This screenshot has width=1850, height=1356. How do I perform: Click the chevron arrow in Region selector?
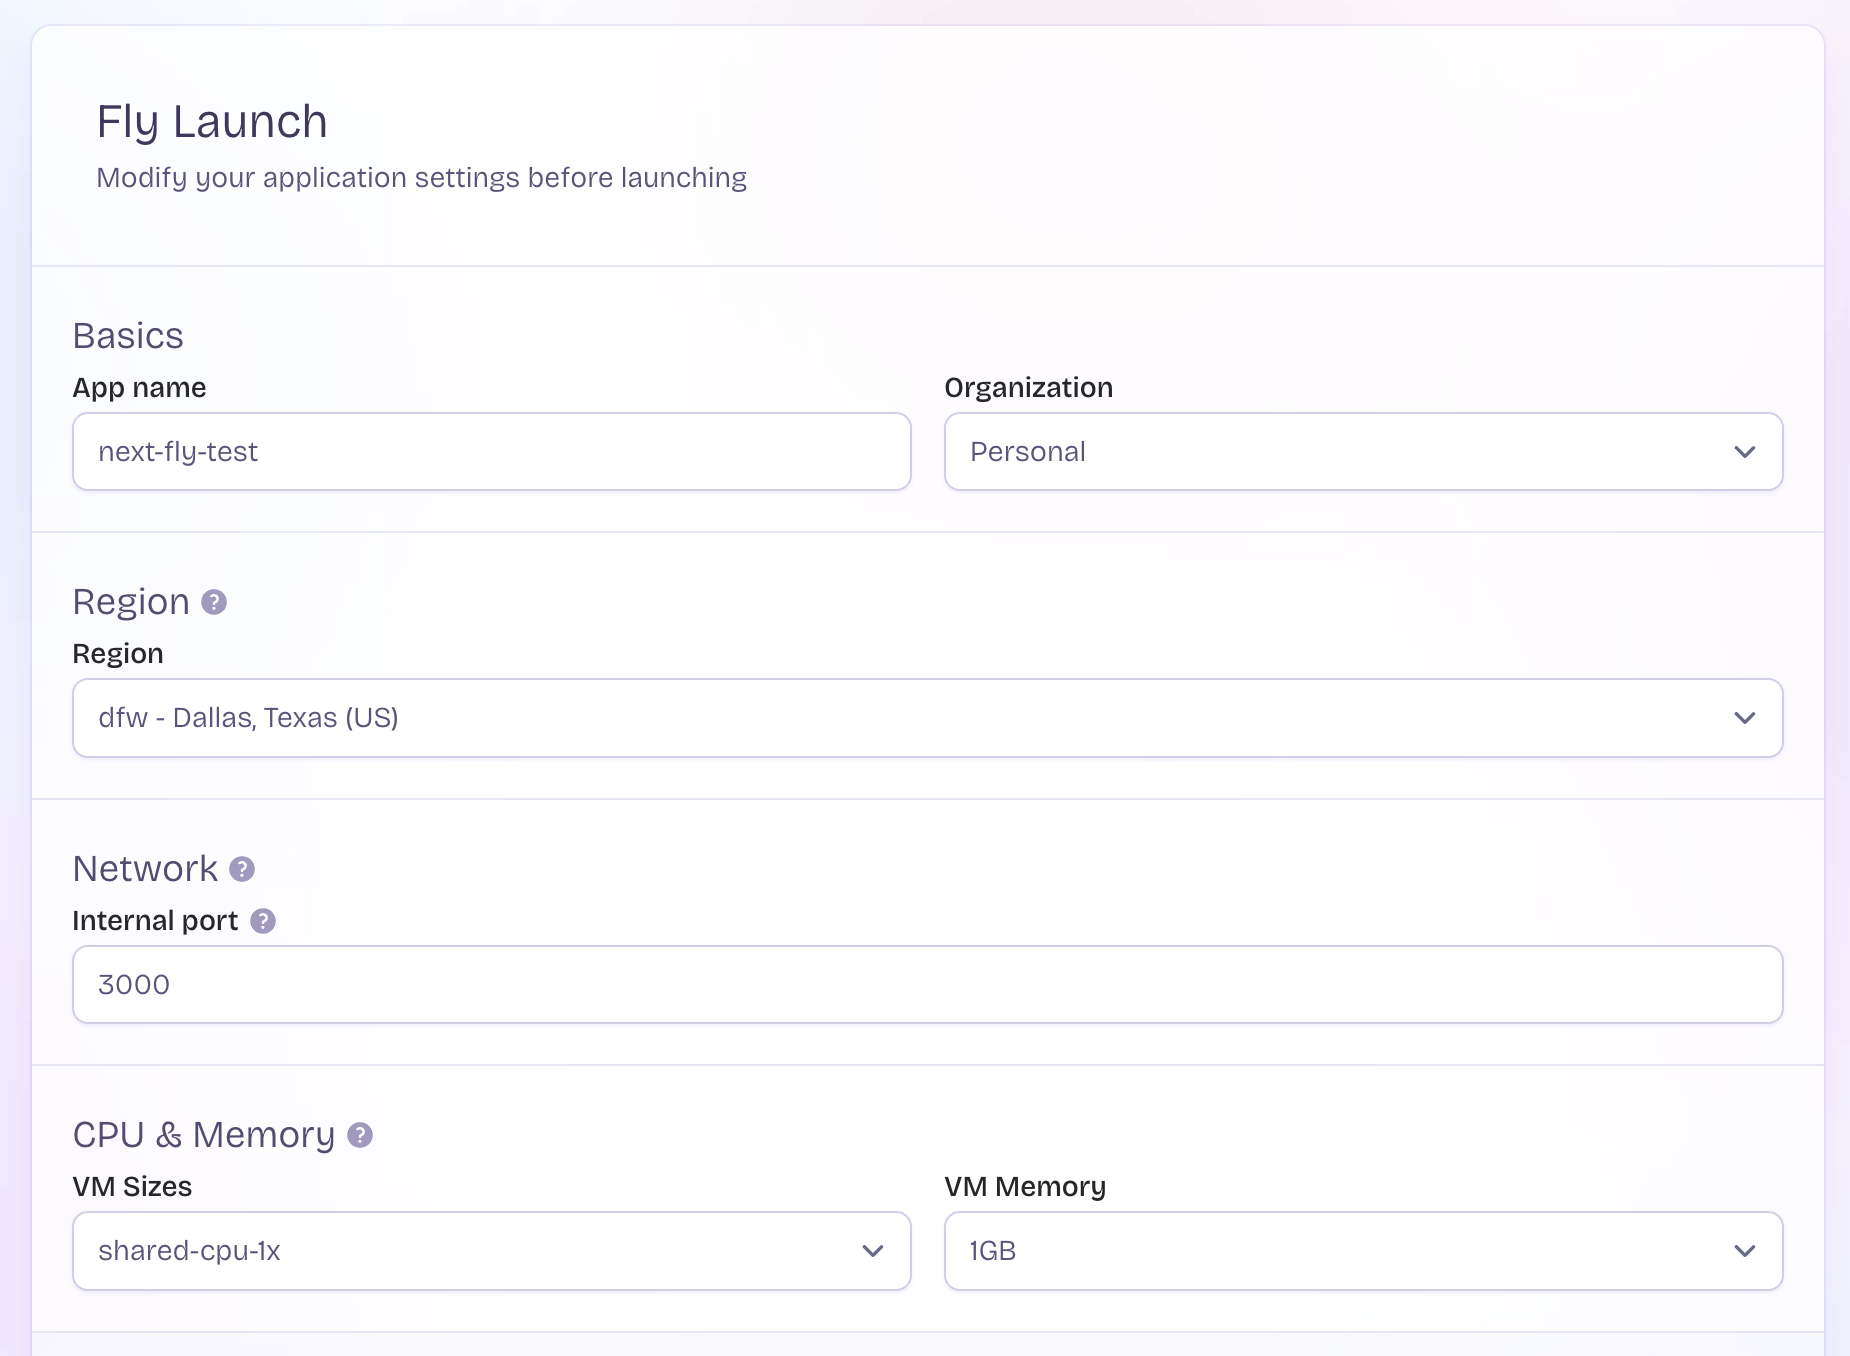(1745, 718)
